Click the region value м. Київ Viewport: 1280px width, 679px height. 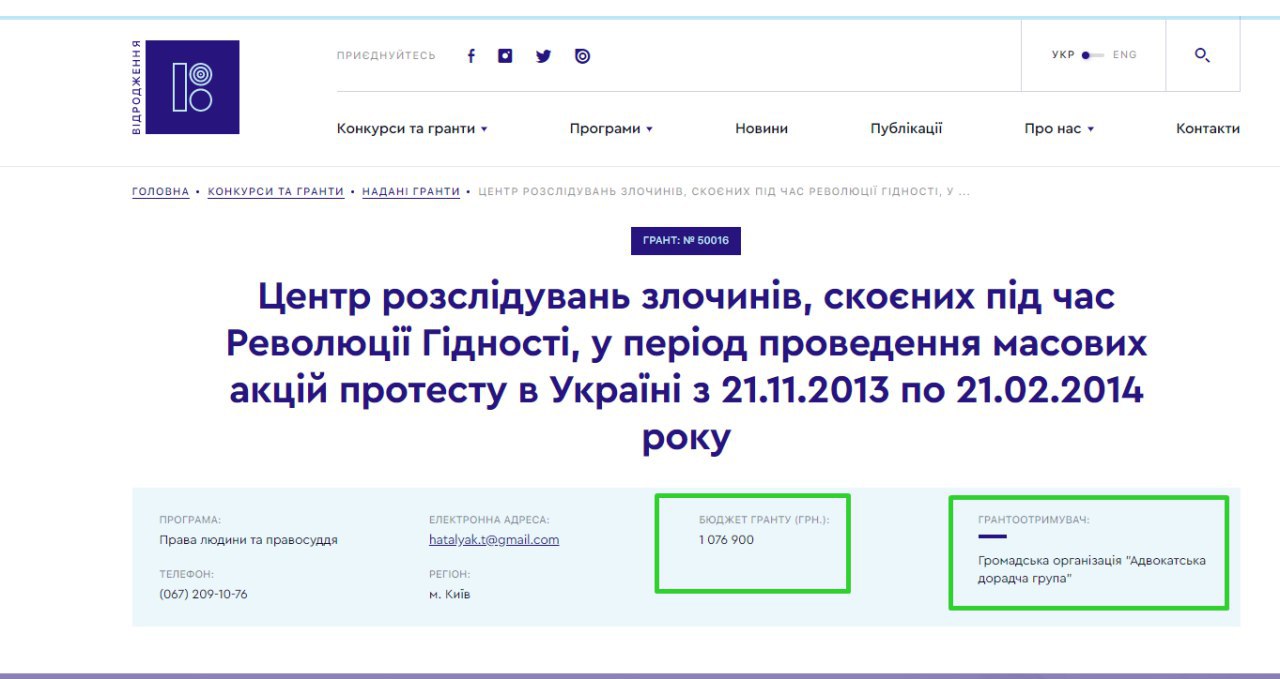[x=449, y=594]
